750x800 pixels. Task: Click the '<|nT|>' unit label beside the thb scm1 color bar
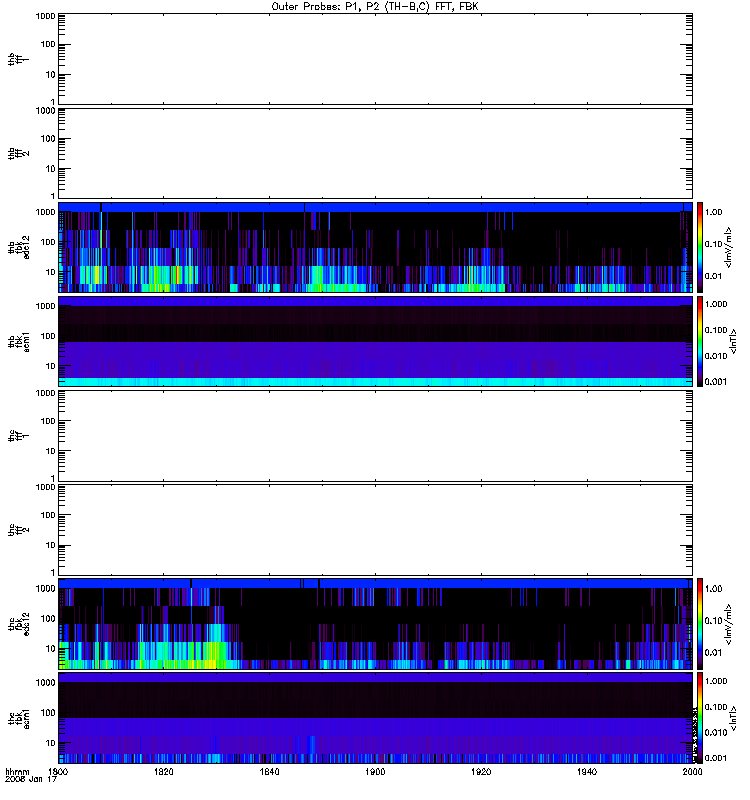click(733, 341)
